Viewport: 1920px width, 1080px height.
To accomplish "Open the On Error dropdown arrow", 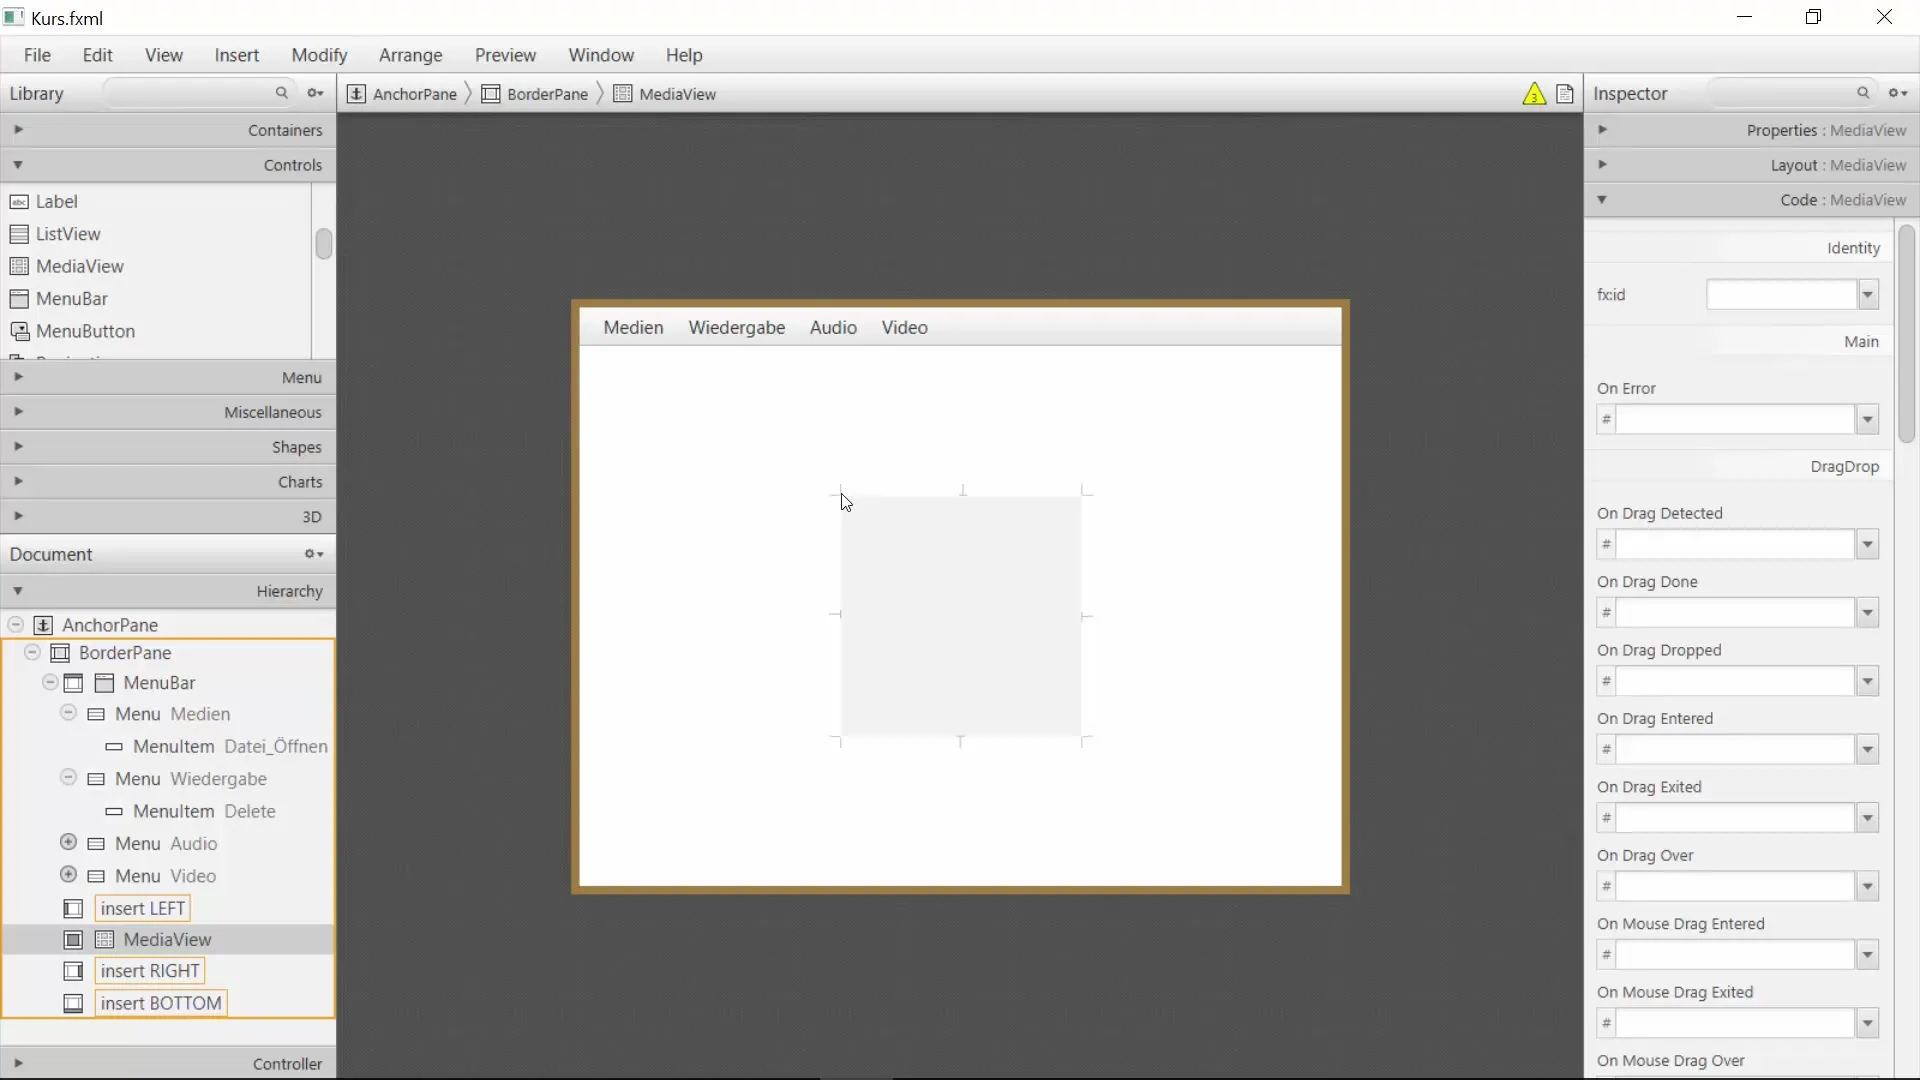I will 1868,420.
